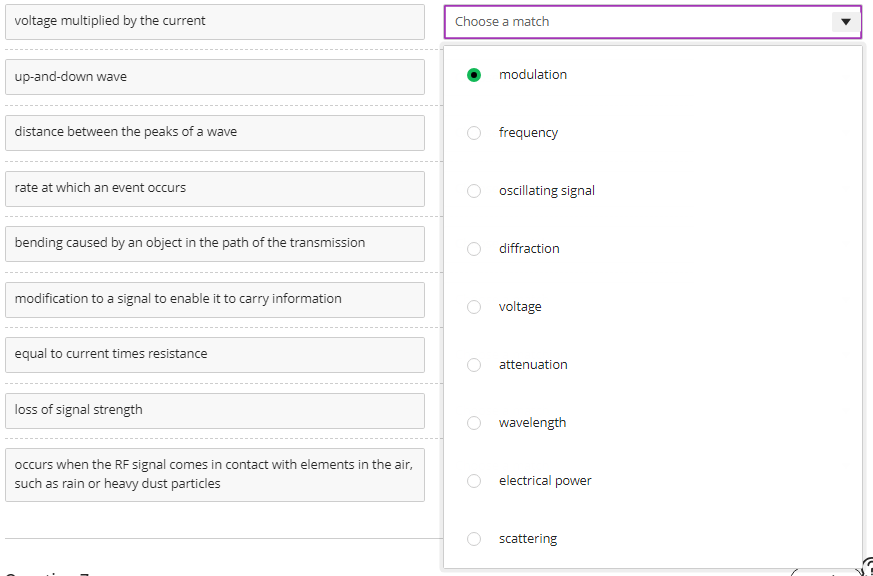
Task: Pick the diffraction radio option
Action: (x=474, y=249)
